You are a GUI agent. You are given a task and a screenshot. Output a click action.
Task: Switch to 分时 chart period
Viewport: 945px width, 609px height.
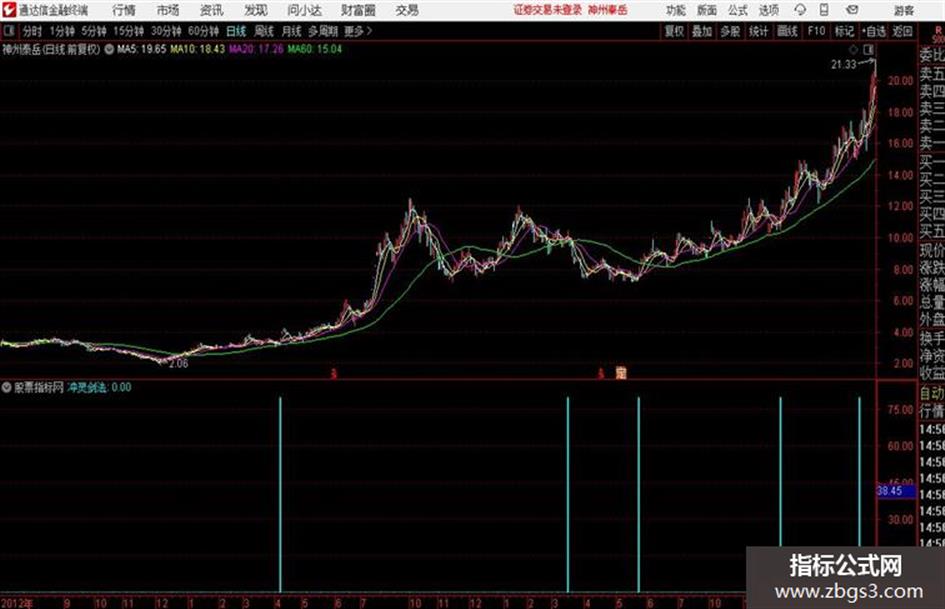(x=33, y=31)
